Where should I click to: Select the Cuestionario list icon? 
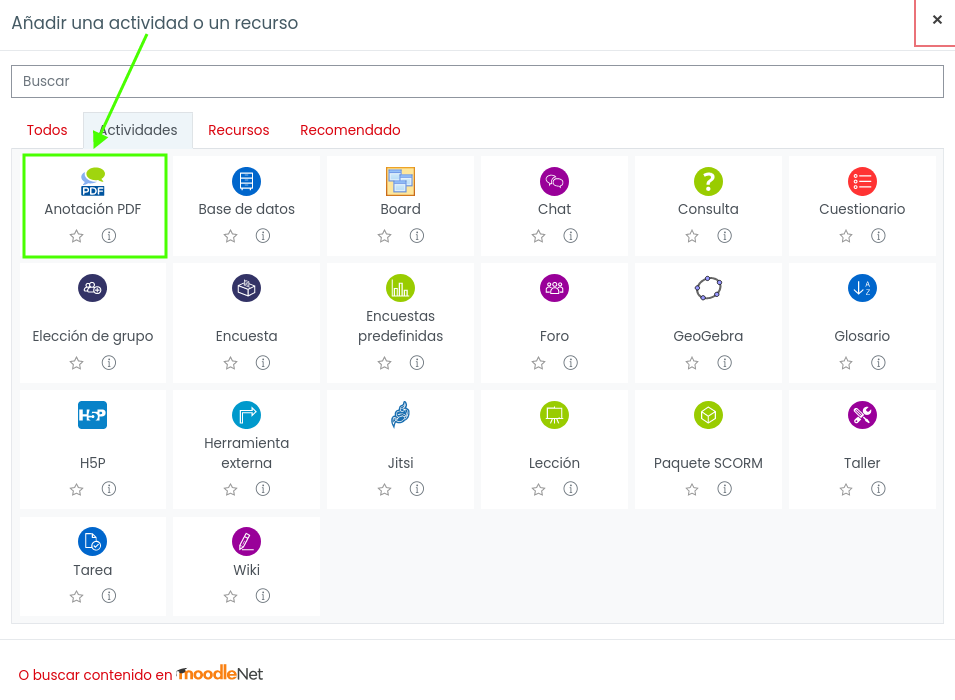point(862,182)
